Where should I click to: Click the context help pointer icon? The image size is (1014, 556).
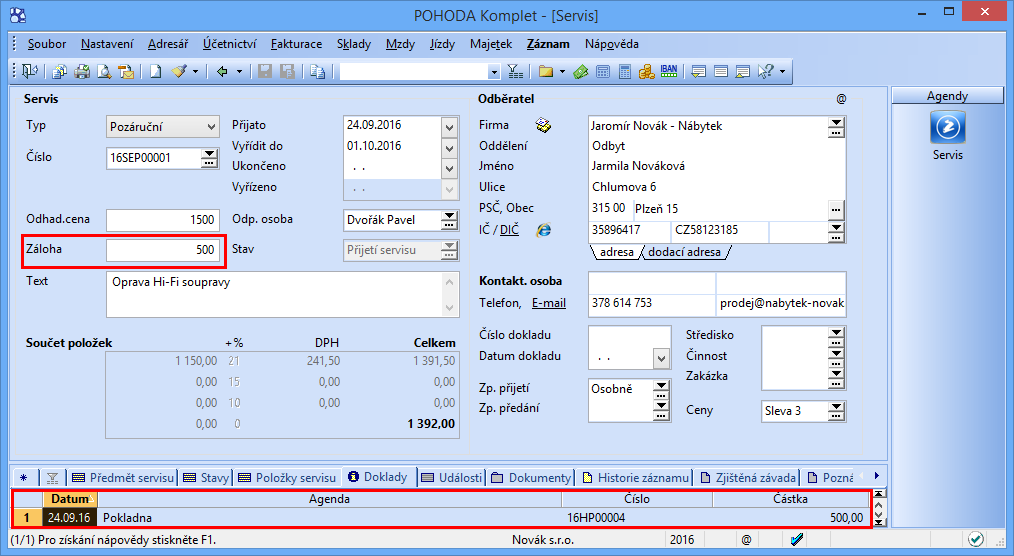point(765,71)
